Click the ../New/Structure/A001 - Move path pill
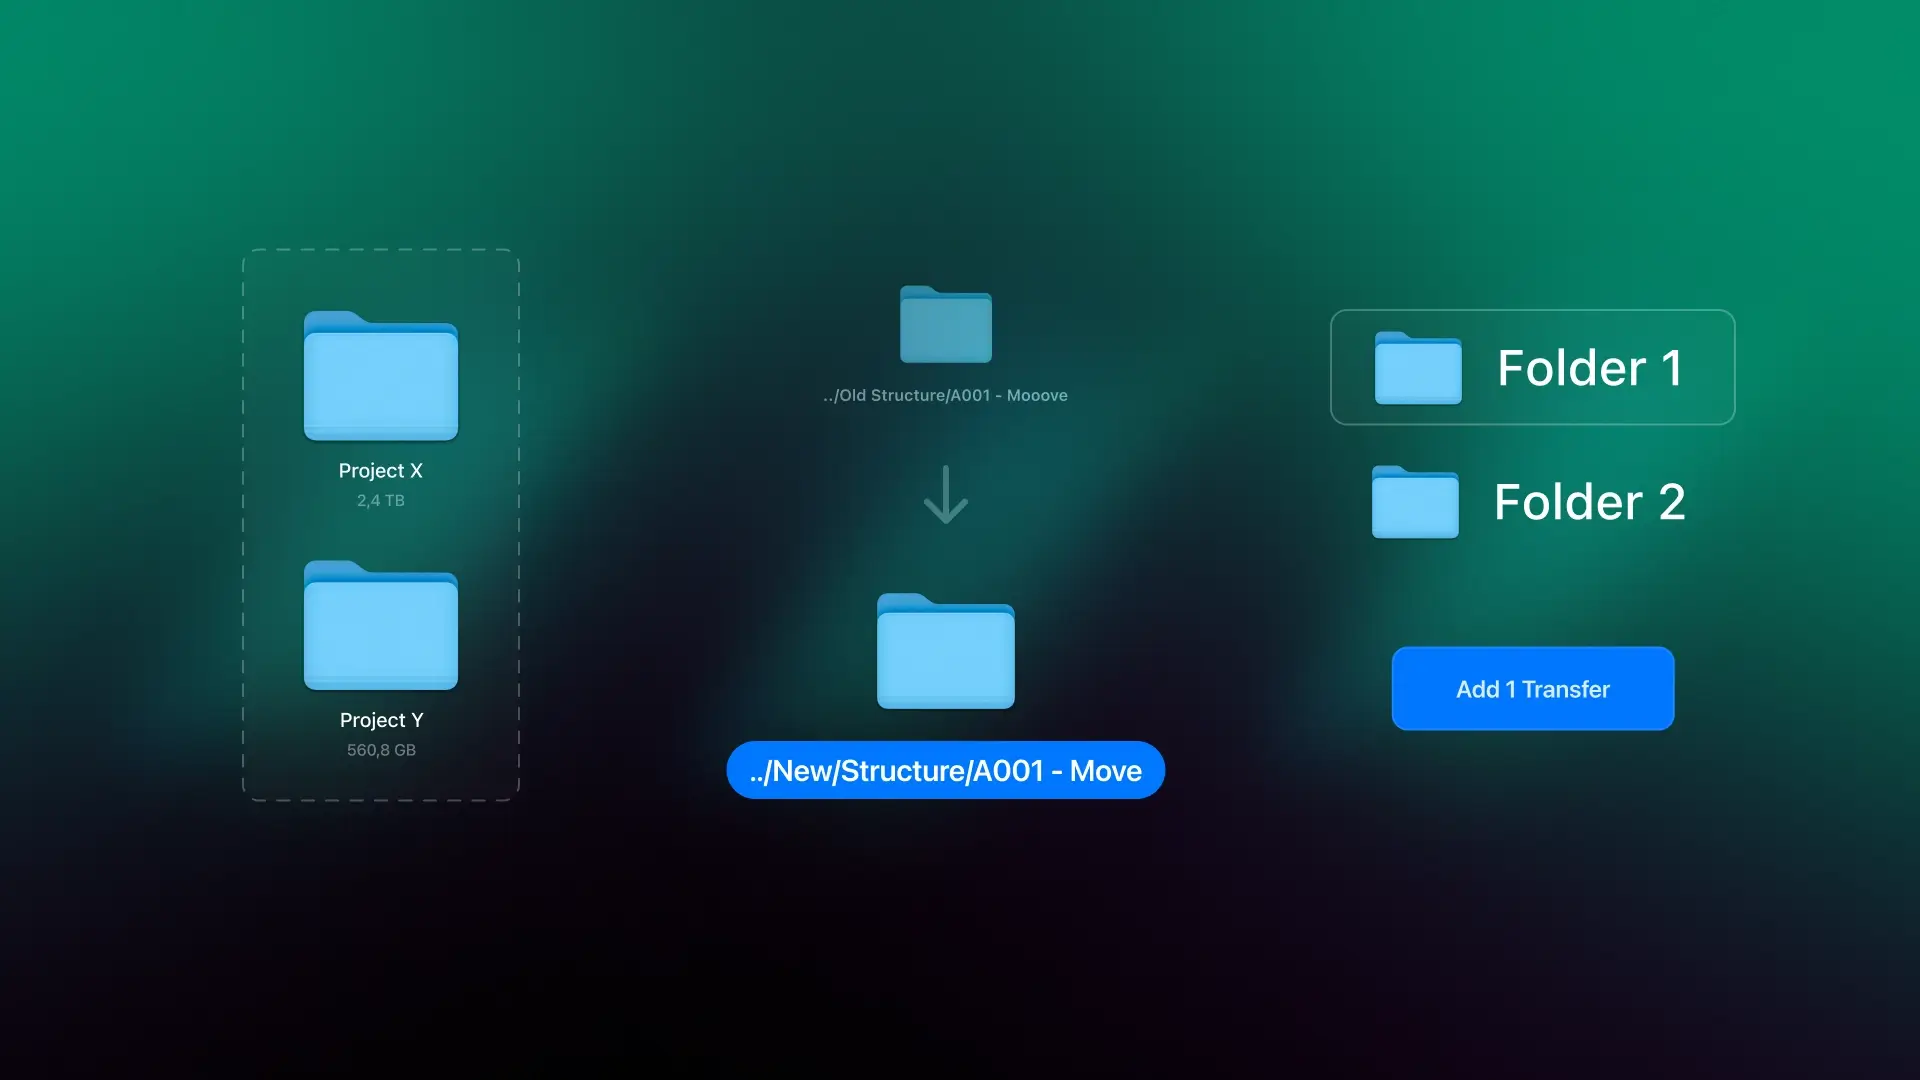The width and height of the screenshot is (1920, 1080). click(x=946, y=770)
